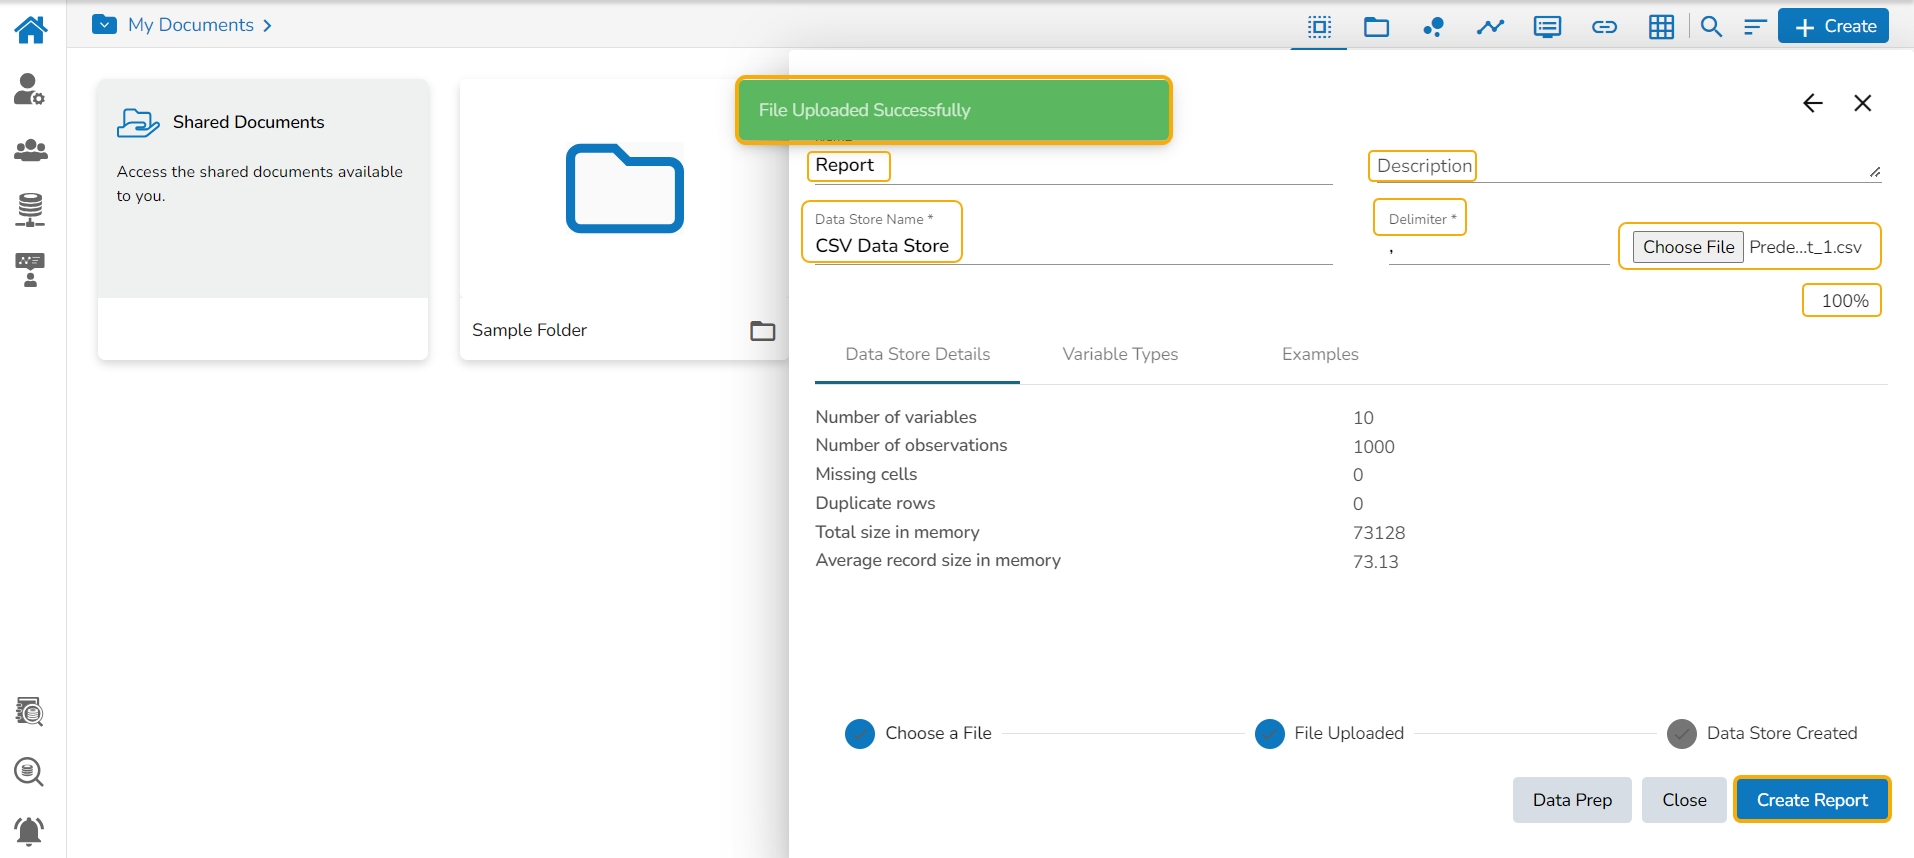
Task: Open the search magnifier in top toolbar
Action: tap(1711, 27)
